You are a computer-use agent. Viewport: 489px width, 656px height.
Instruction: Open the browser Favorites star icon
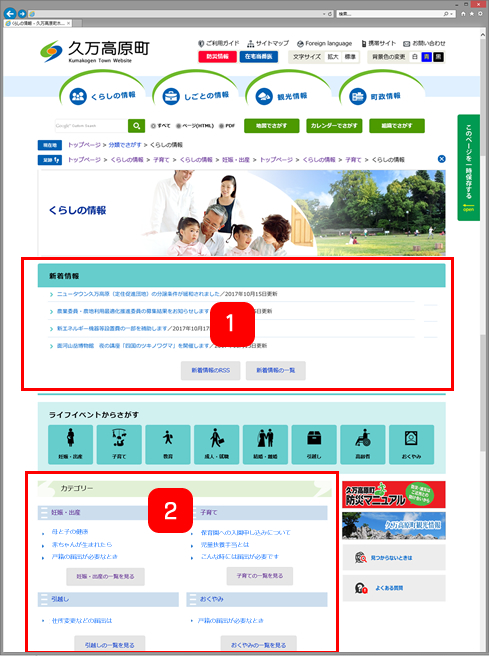(x=471, y=14)
